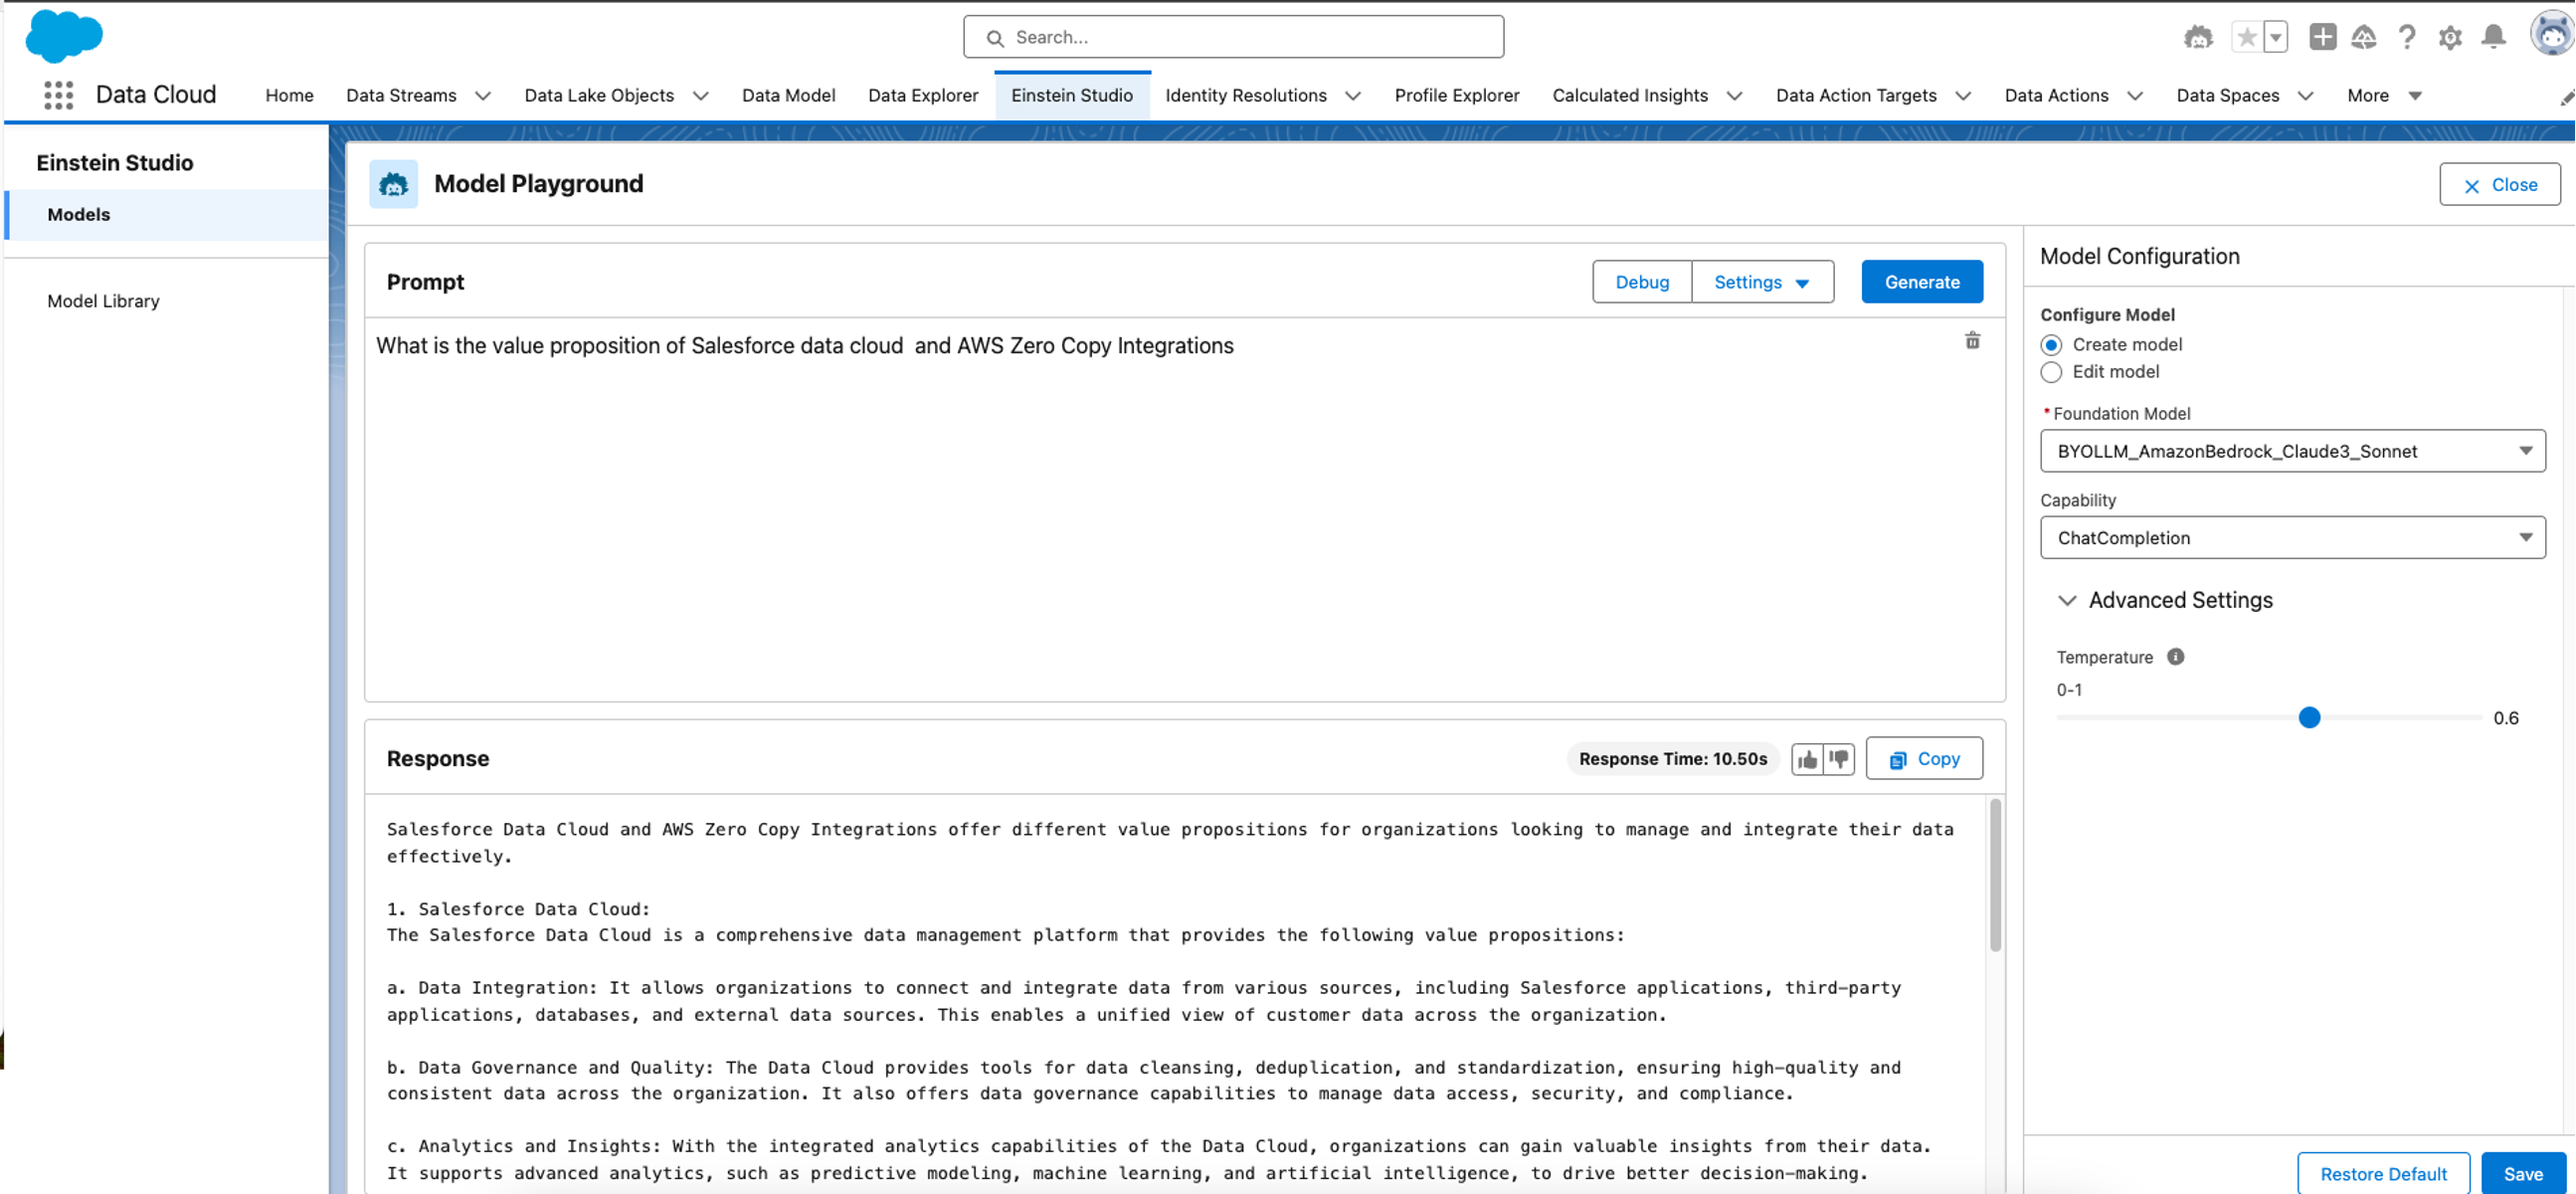Delete the prompt with the trash icon
Image resolution: width=2576 pixels, height=1194 pixels.
click(x=1971, y=341)
